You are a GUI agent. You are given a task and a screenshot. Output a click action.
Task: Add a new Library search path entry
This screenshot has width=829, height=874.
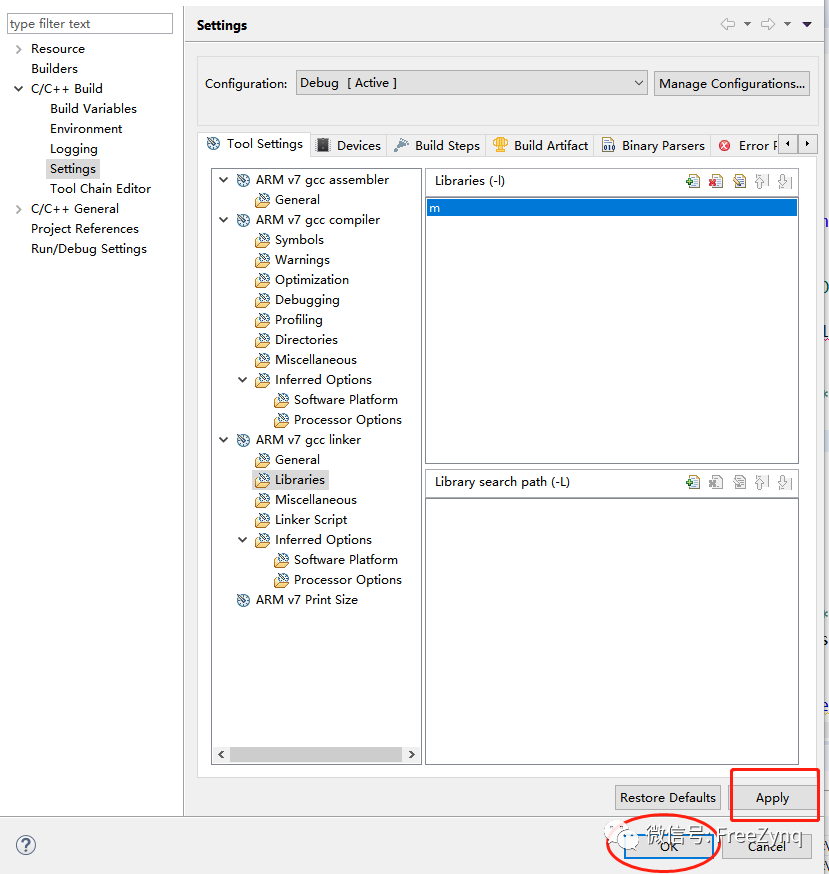pyautogui.click(x=693, y=482)
